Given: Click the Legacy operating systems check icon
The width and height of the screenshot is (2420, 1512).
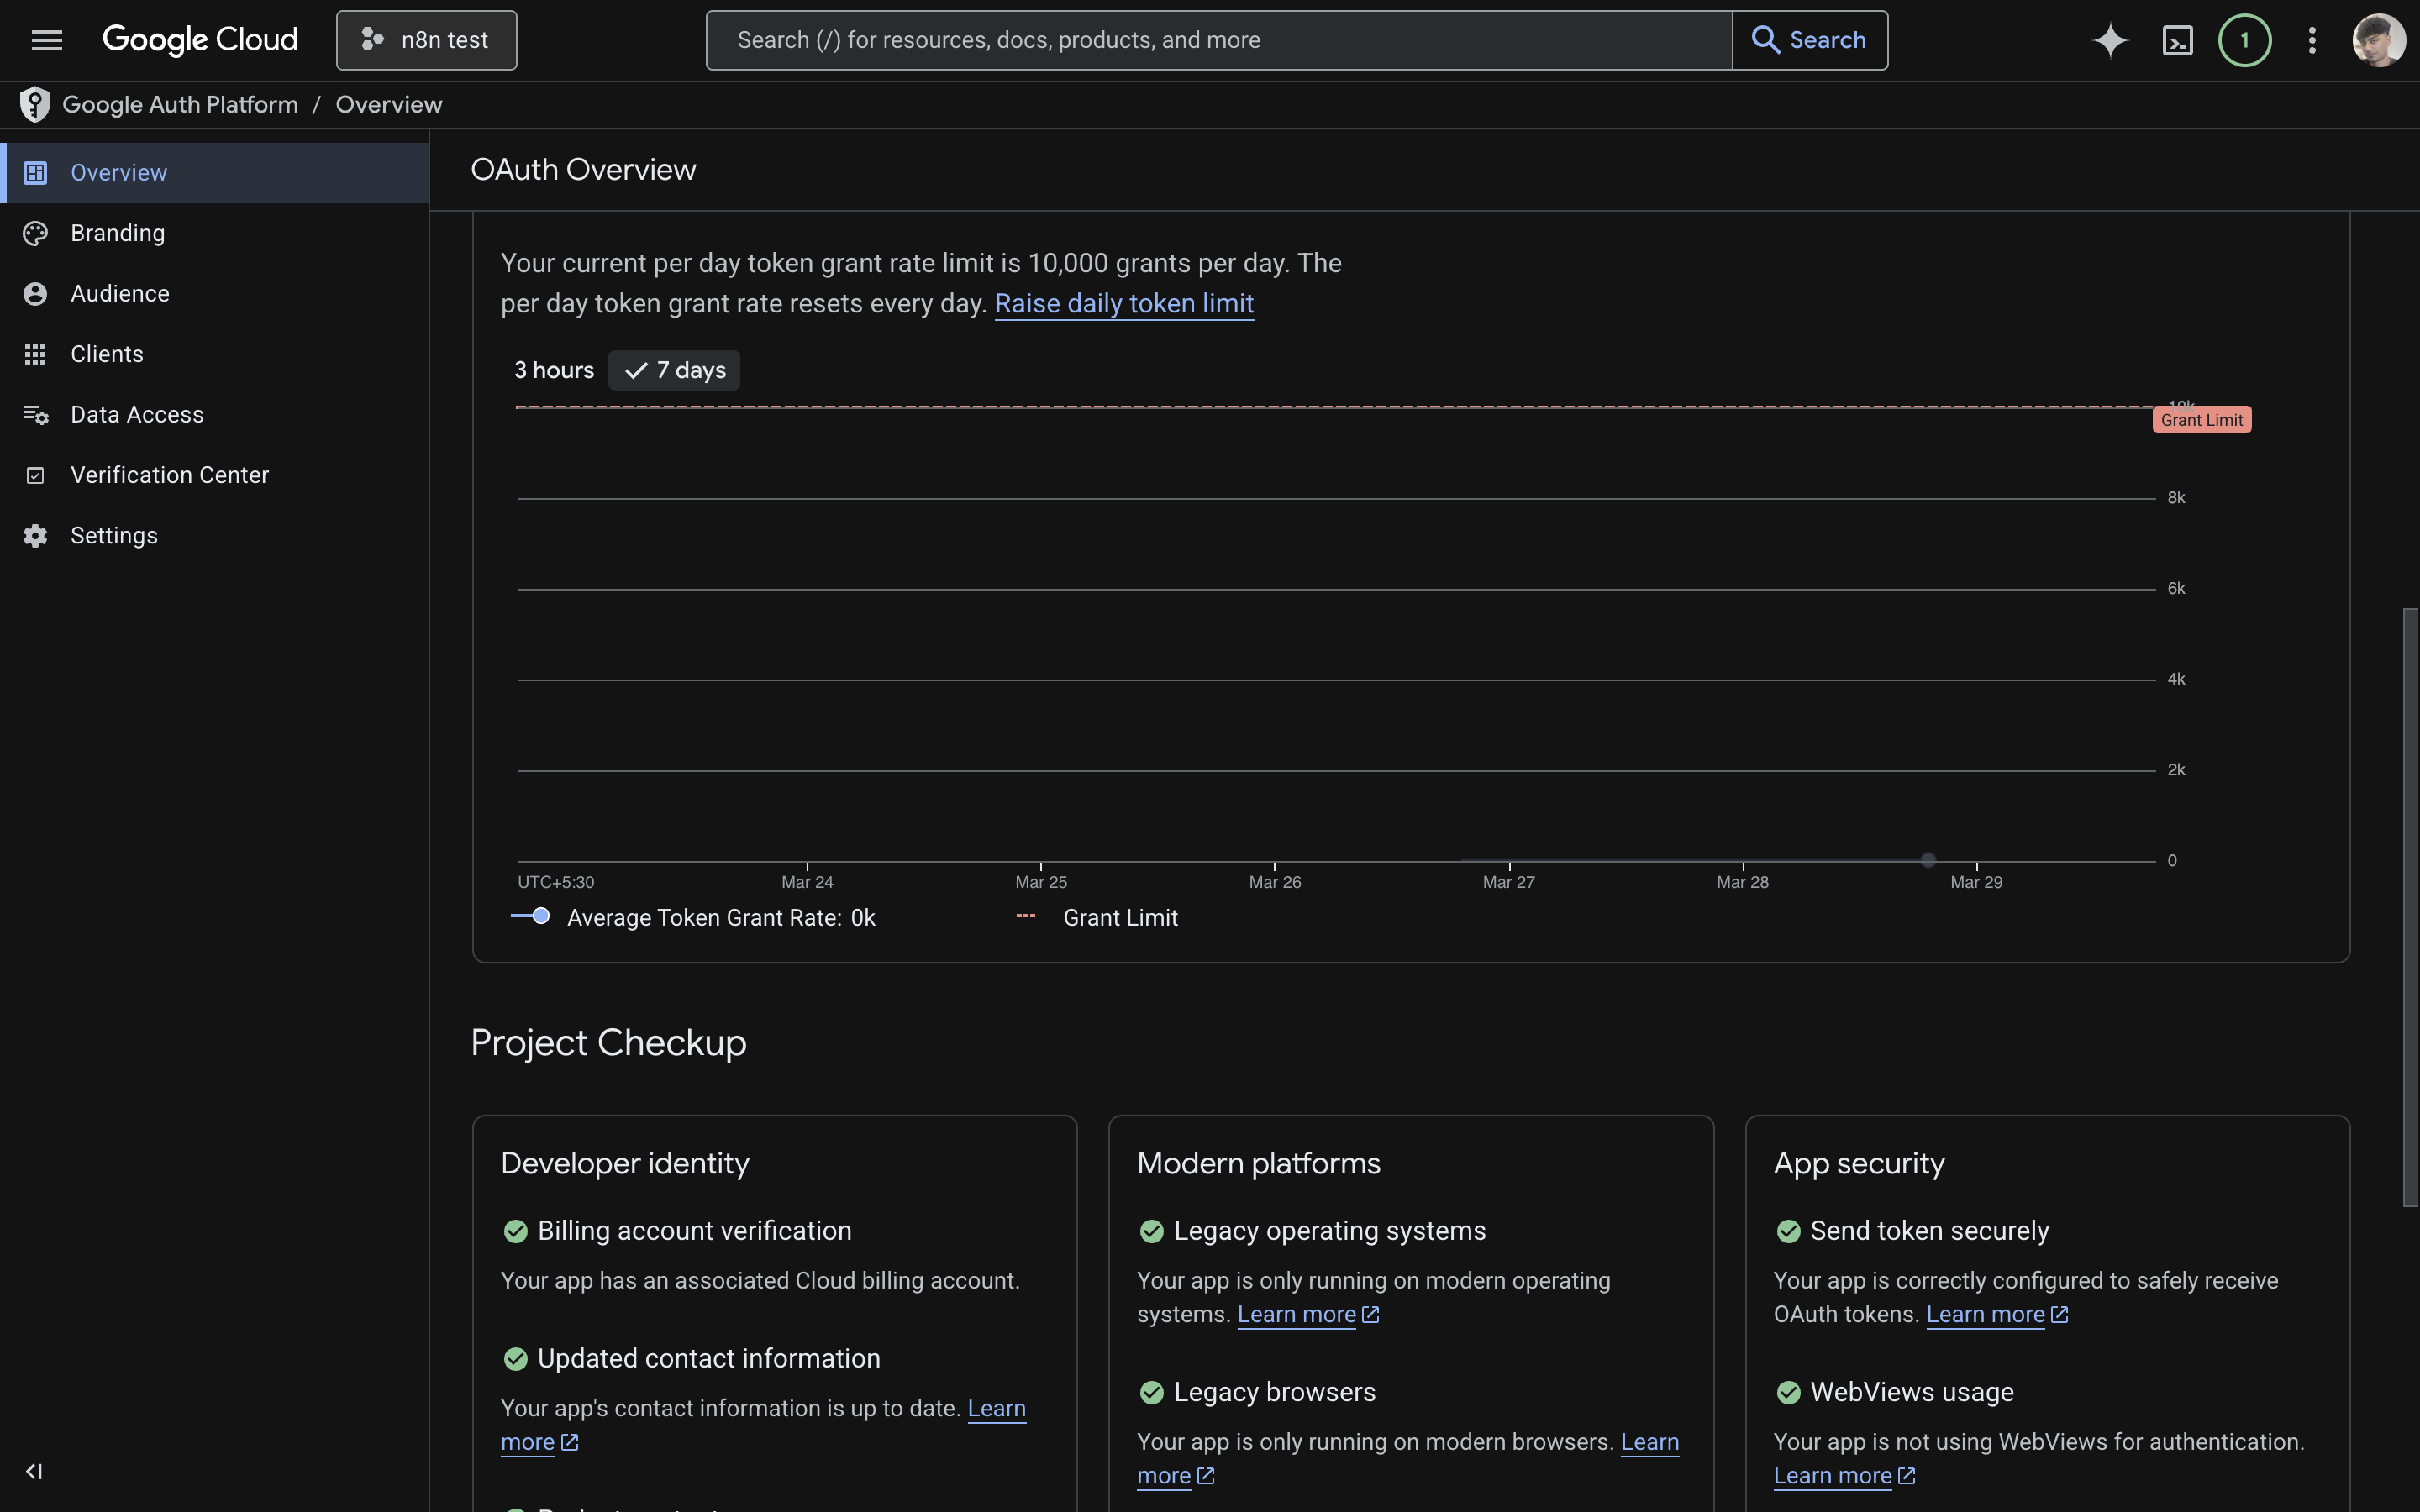Looking at the screenshot, I should pos(1152,1231).
